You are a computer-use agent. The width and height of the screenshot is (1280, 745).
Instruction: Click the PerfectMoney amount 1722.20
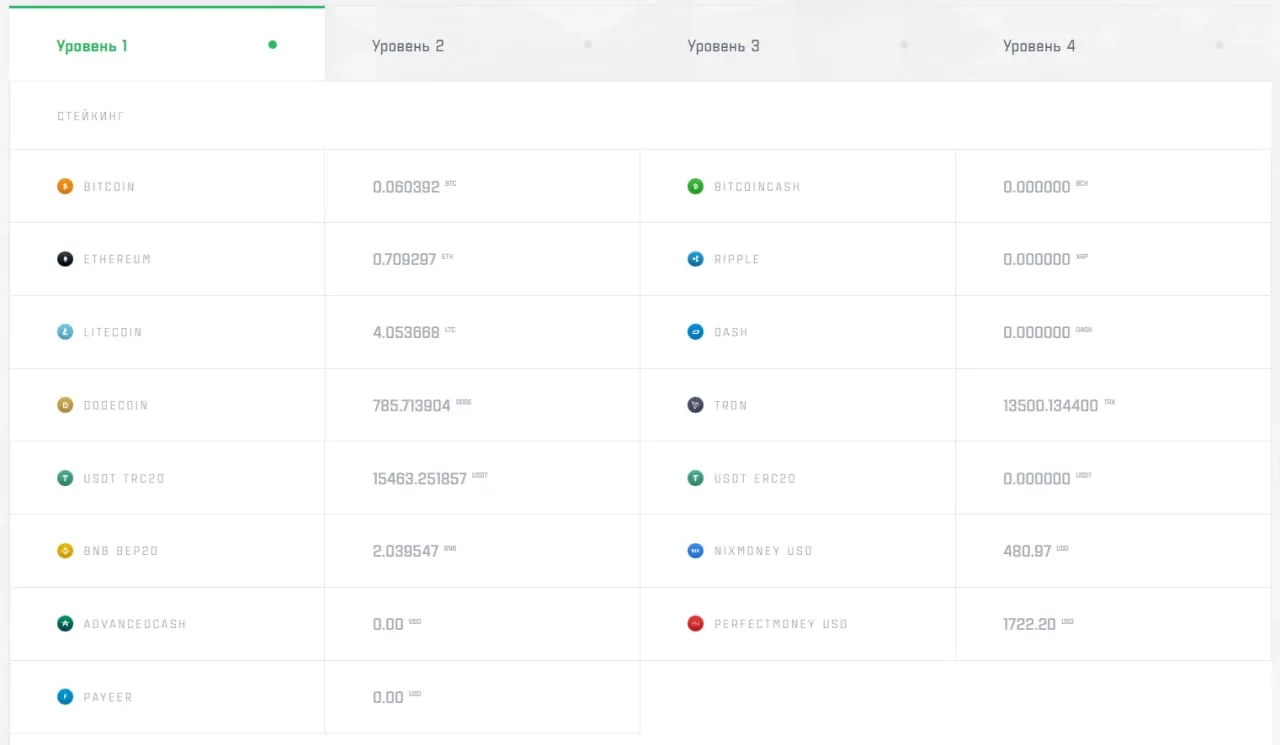point(1030,624)
